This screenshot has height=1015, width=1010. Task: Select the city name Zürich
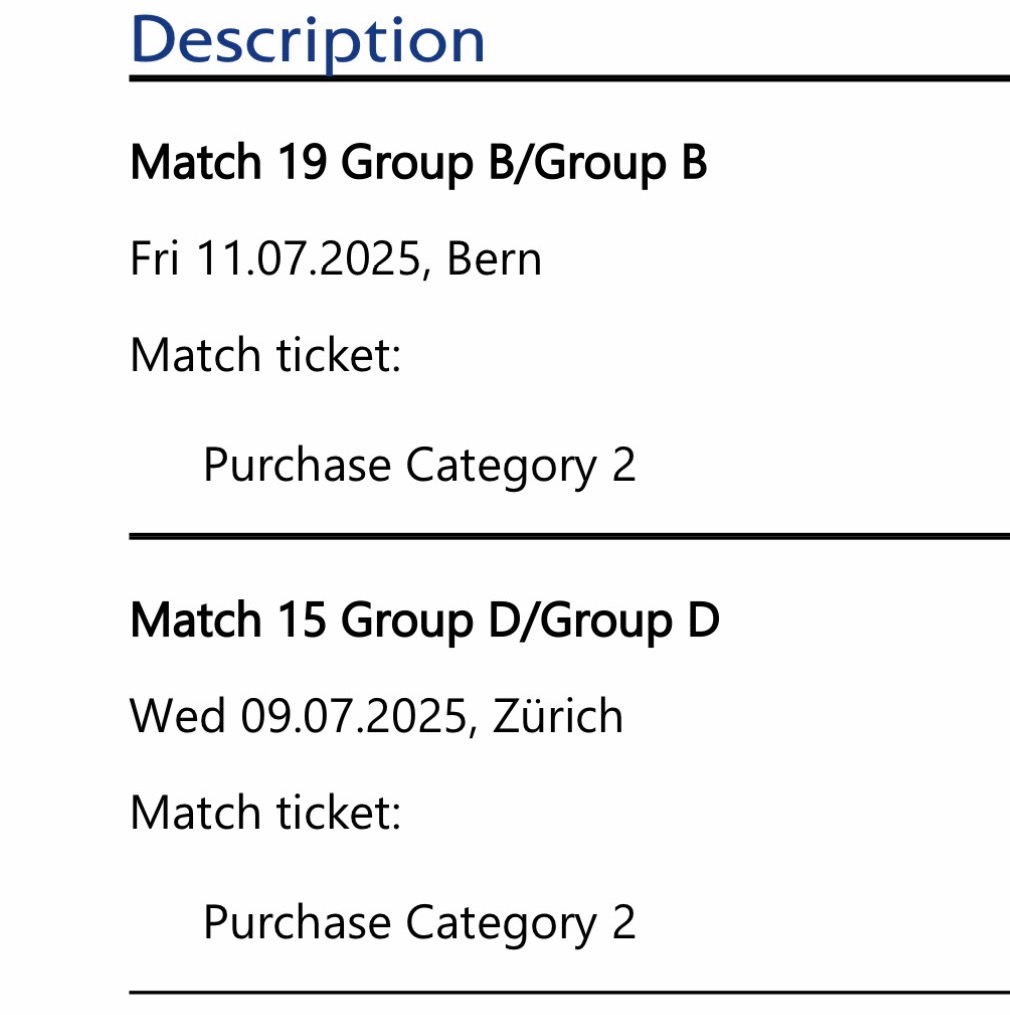[x=558, y=717]
